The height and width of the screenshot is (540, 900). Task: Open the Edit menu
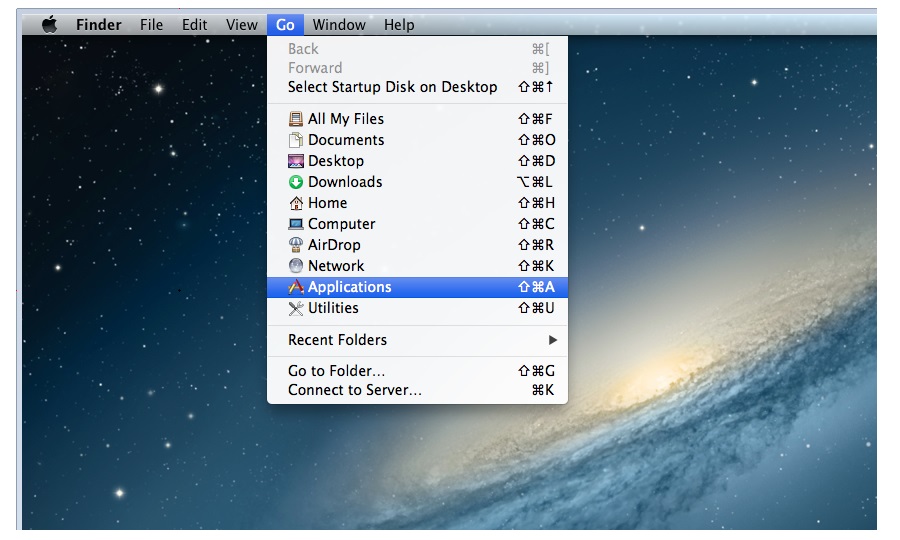coord(195,25)
